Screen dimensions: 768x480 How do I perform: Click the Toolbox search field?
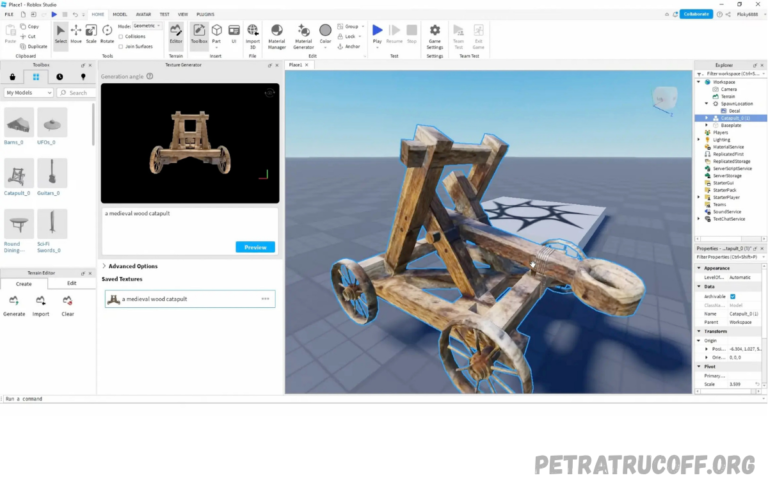click(x=76, y=93)
